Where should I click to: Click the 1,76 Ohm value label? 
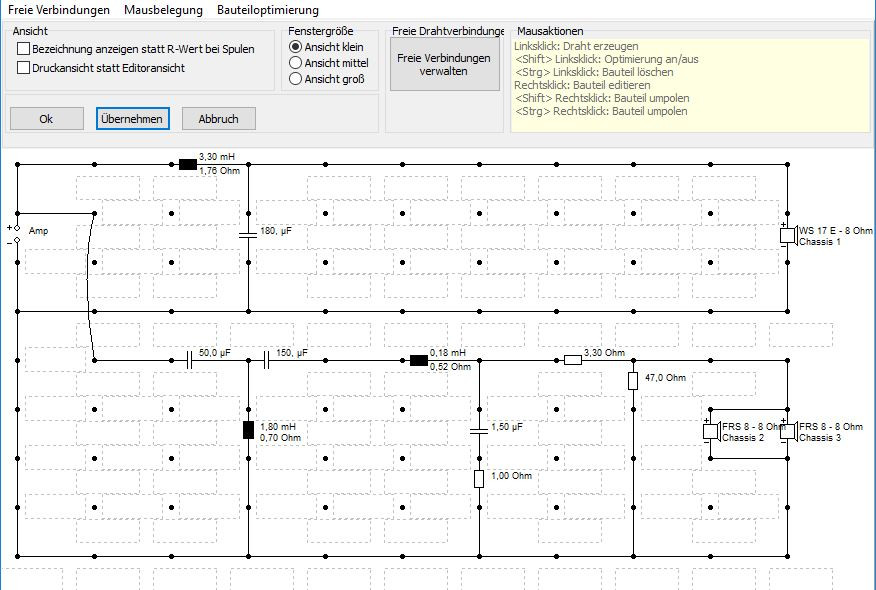pos(220,170)
